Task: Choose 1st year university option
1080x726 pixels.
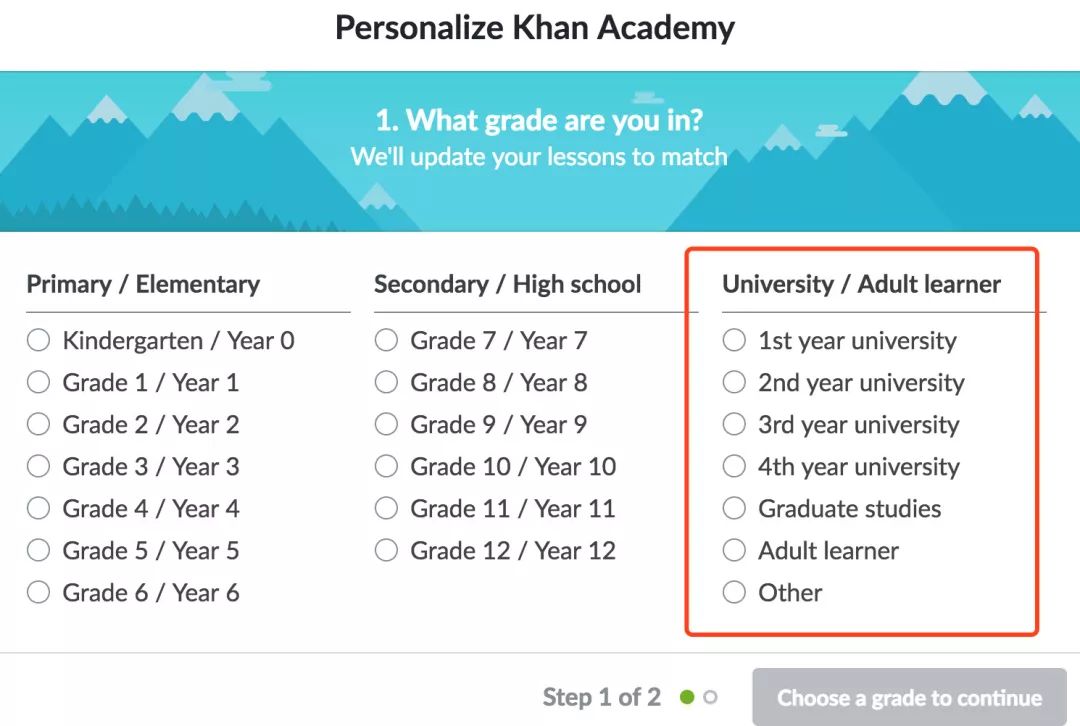Action: pyautogui.click(x=735, y=341)
